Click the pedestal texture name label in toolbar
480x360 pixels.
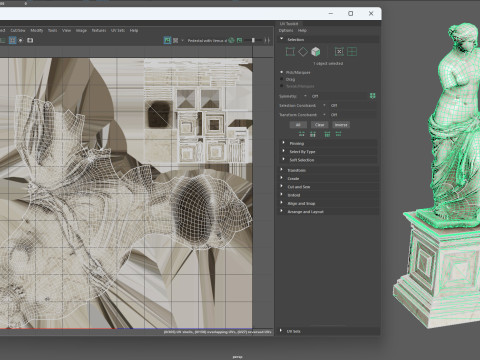tap(207, 40)
